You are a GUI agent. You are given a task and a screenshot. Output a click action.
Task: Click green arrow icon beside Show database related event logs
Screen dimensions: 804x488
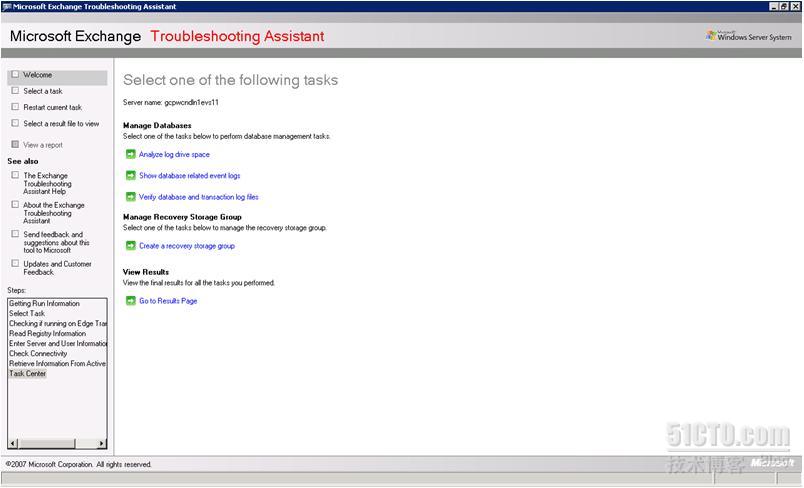point(131,175)
